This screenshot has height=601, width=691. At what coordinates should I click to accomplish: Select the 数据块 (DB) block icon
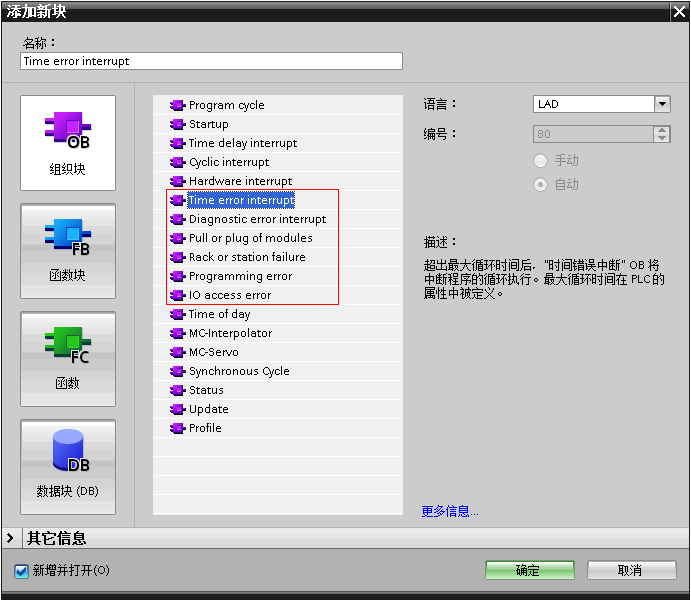coord(68,466)
